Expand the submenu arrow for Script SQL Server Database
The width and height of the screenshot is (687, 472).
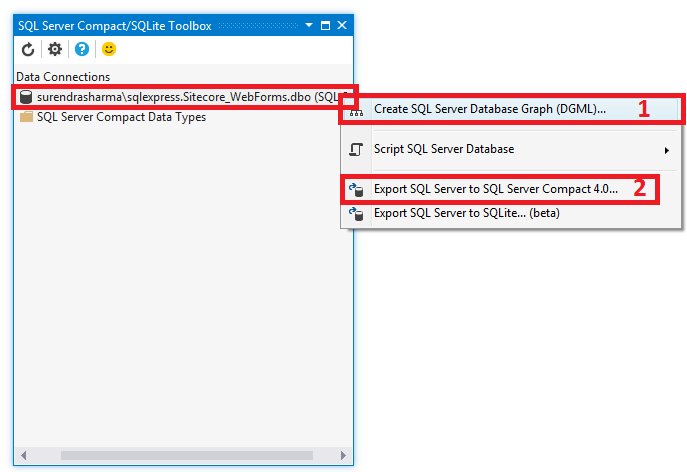(666, 150)
